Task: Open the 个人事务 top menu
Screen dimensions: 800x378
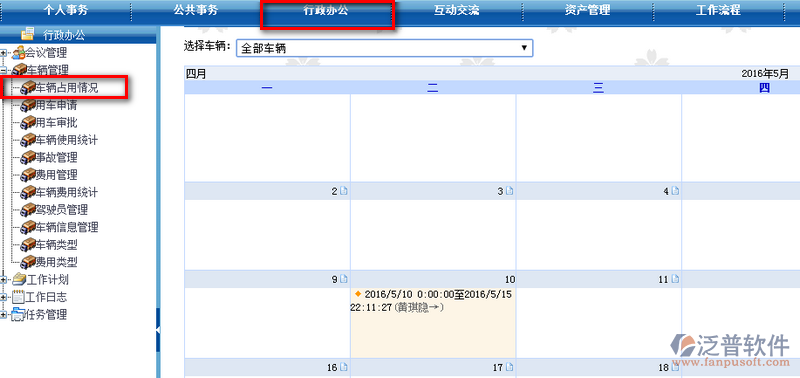Action: 65,11
